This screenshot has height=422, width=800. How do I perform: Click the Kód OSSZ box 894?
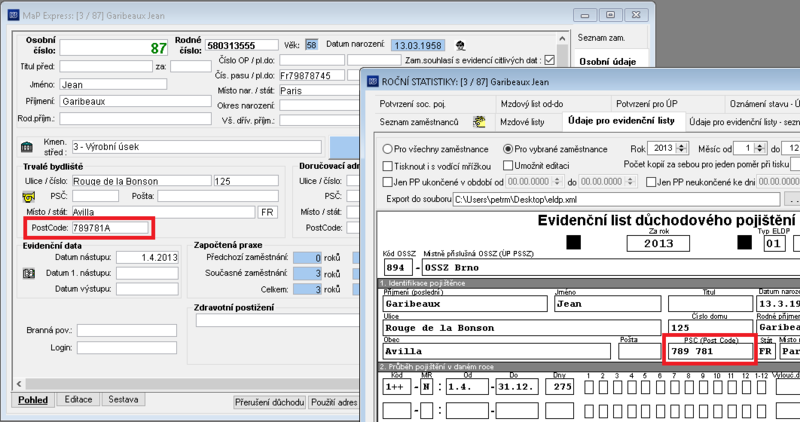(397, 267)
